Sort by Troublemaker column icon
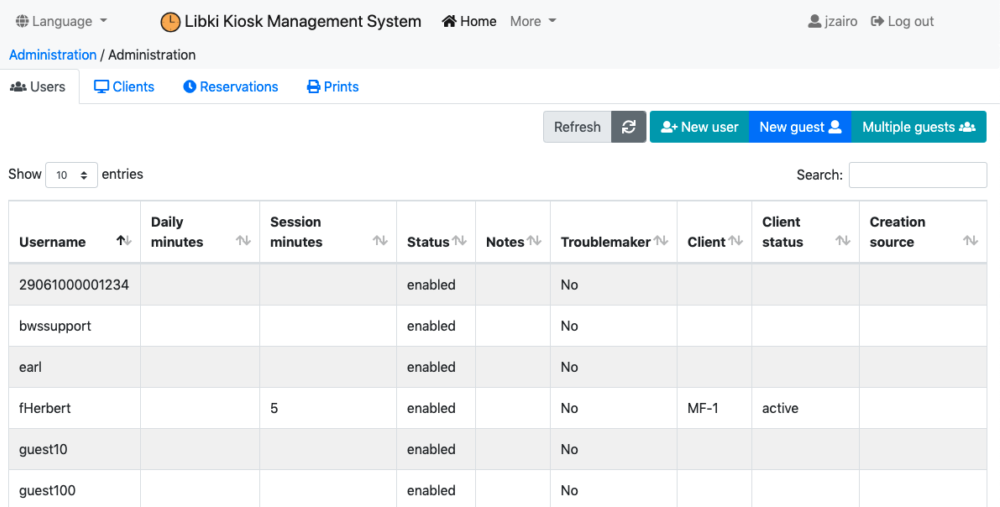The image size is (1000, 507). pyautogui.click(x=661, y=241)
